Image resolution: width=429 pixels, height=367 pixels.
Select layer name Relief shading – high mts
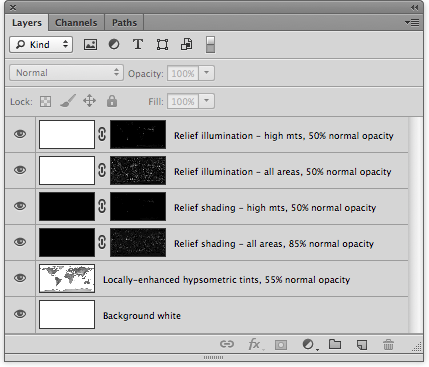point(275,208)
